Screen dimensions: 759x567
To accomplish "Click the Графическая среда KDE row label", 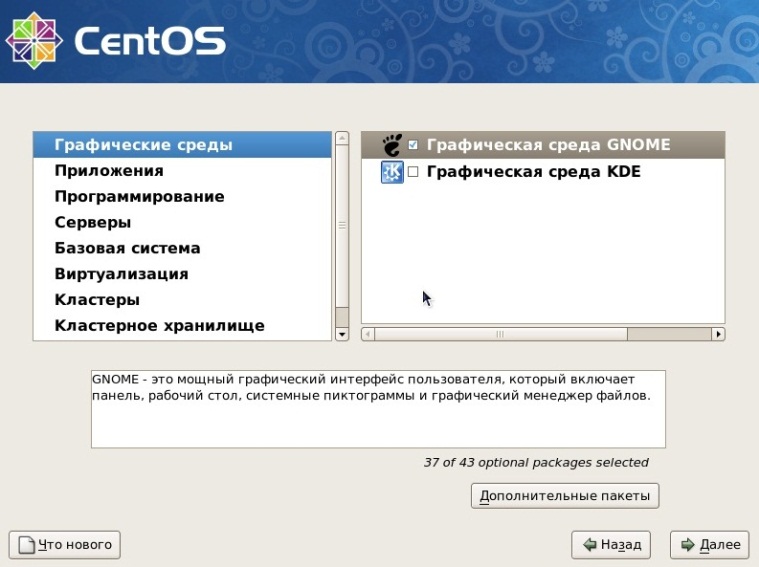I will coord(533,172).
